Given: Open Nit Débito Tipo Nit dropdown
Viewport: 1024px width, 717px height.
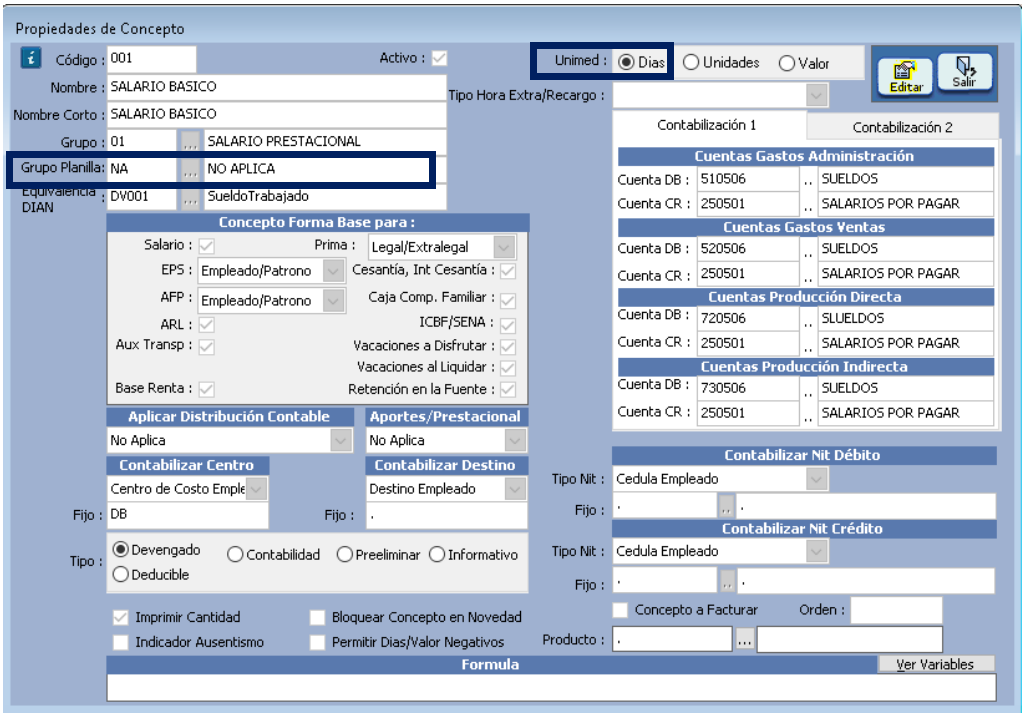Looking at the screenshot, I should pos(816,479).
